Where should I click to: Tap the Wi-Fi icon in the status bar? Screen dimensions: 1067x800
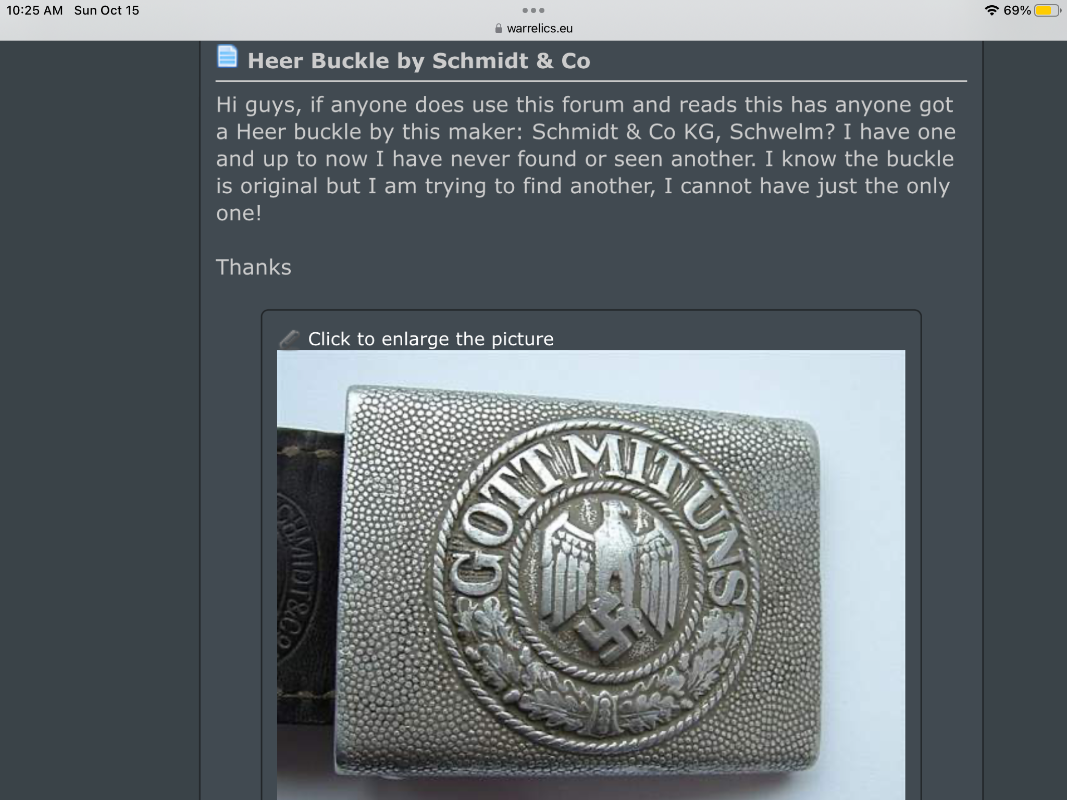point(992,9)
